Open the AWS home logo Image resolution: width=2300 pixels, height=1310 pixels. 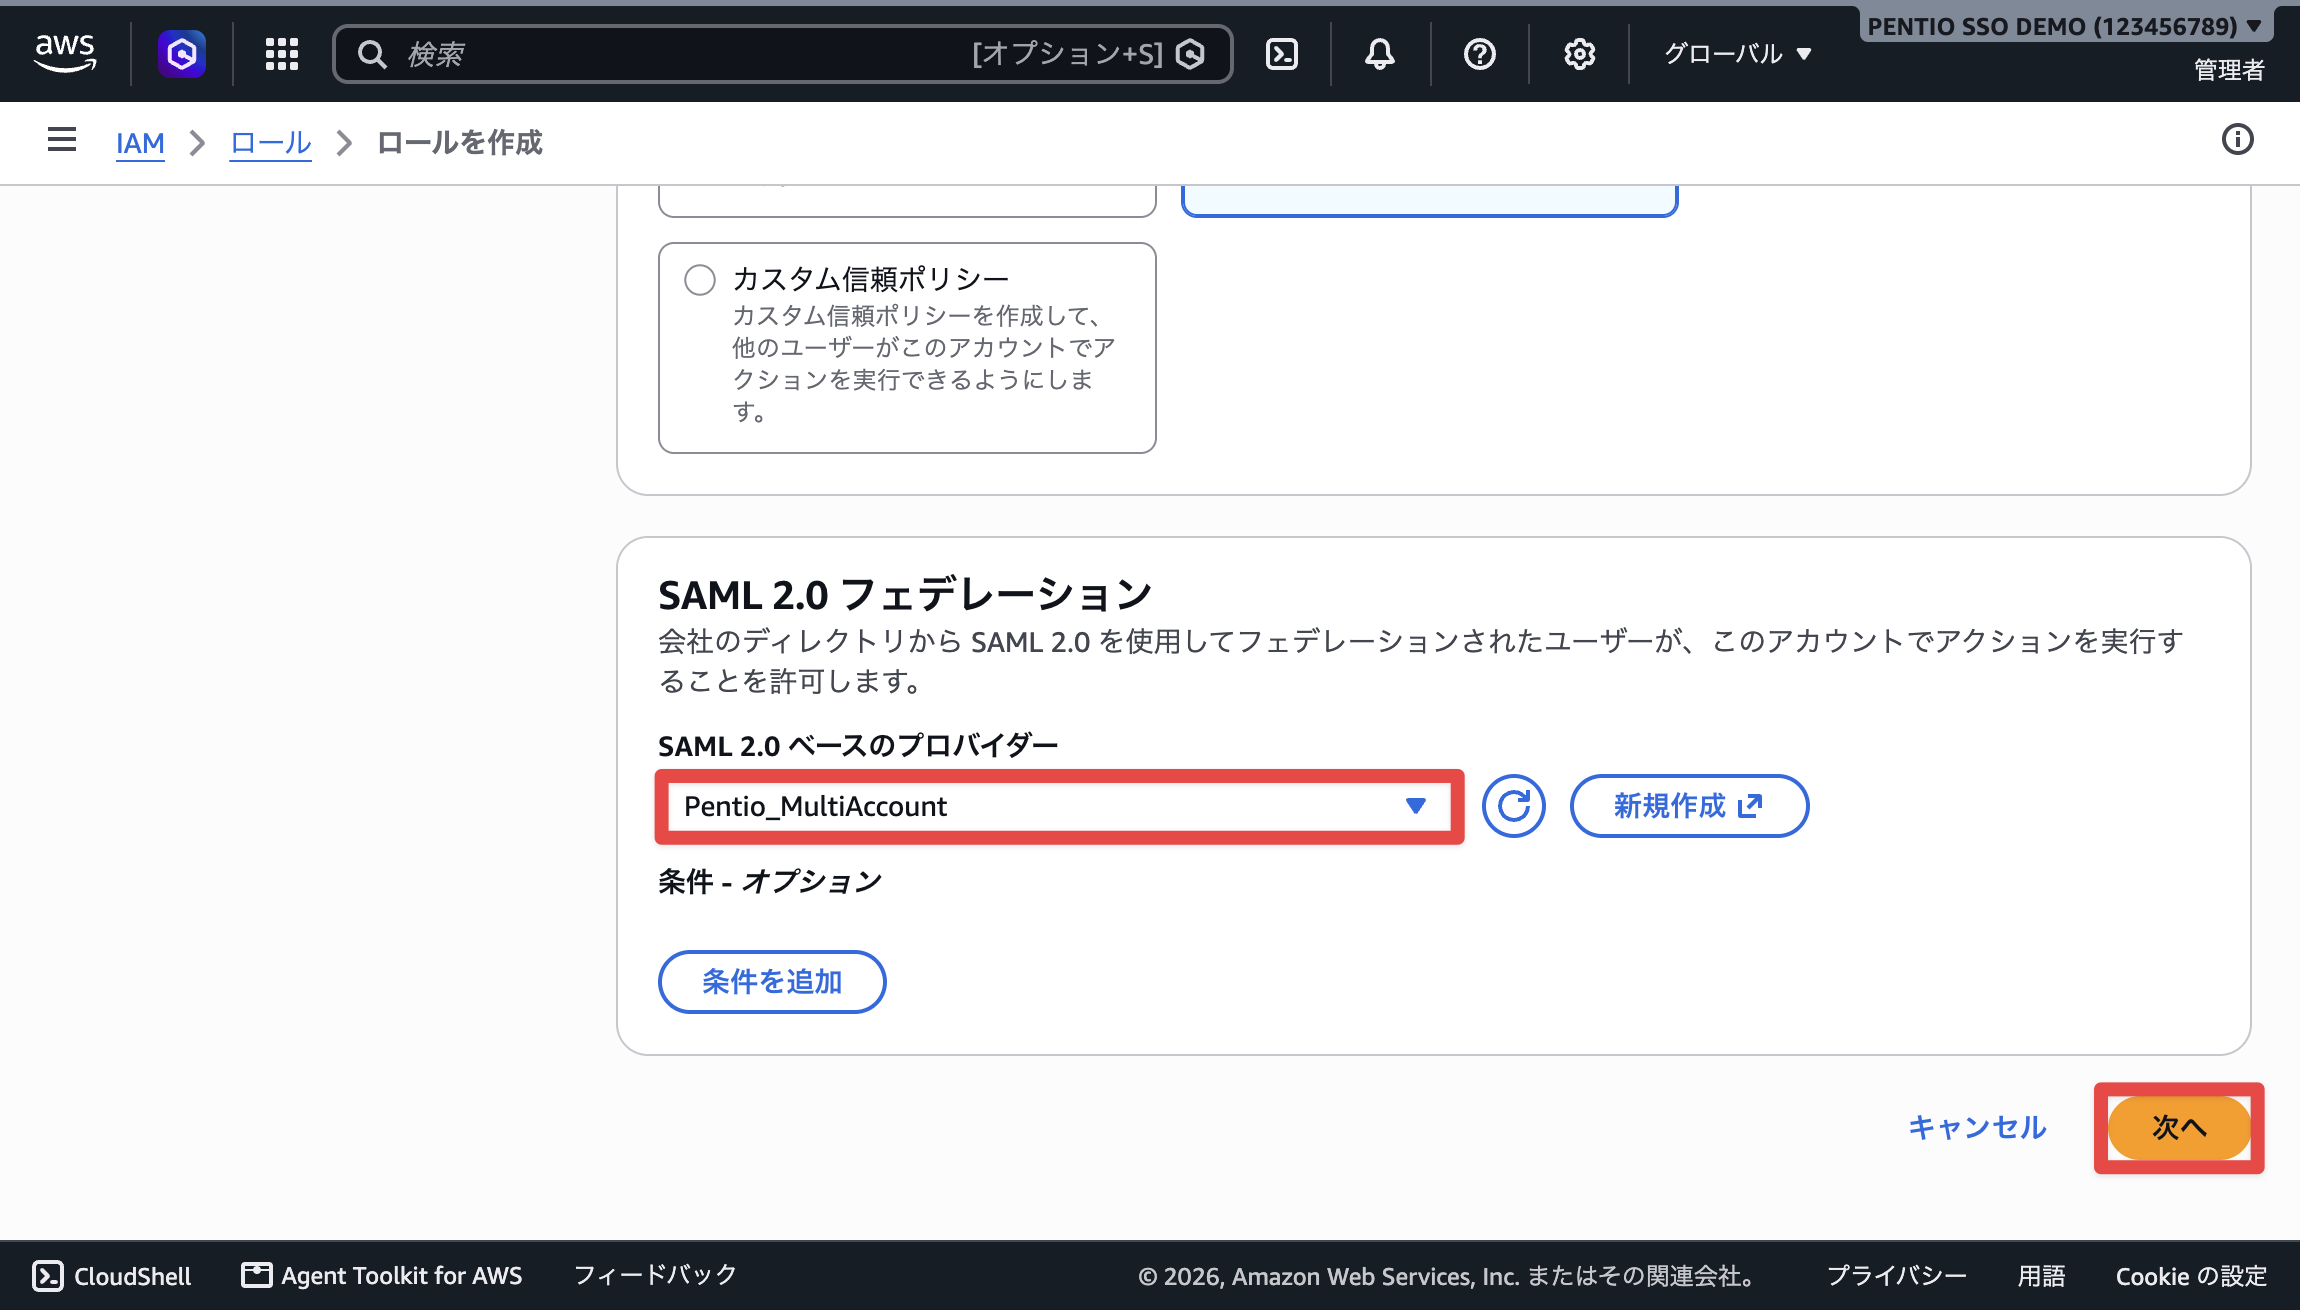[x=65, y=53]
